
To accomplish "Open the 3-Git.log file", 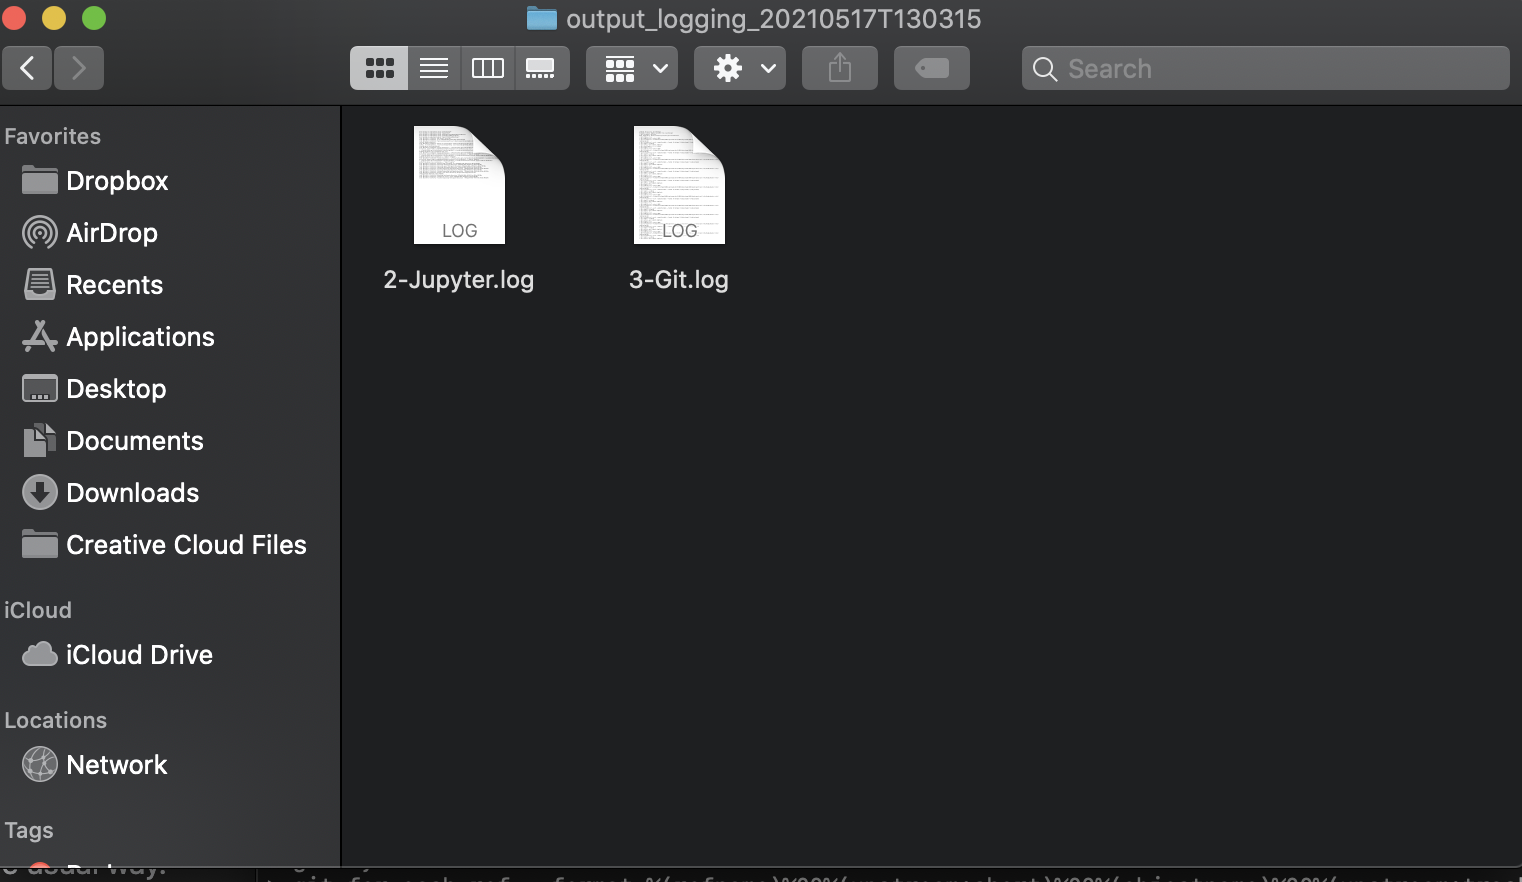I will click(678, 185).
